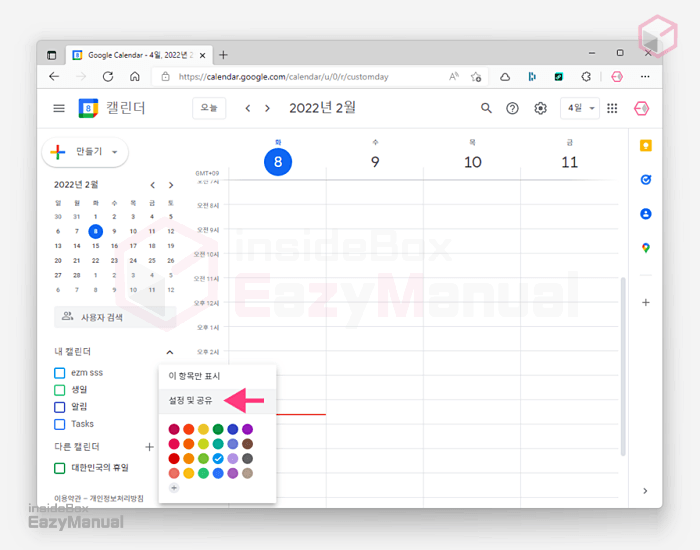Select 이 항목만 표시 menu item
The height and width of the screenshot is (550, 700).
pyautogui.click(x=217, y=376)
